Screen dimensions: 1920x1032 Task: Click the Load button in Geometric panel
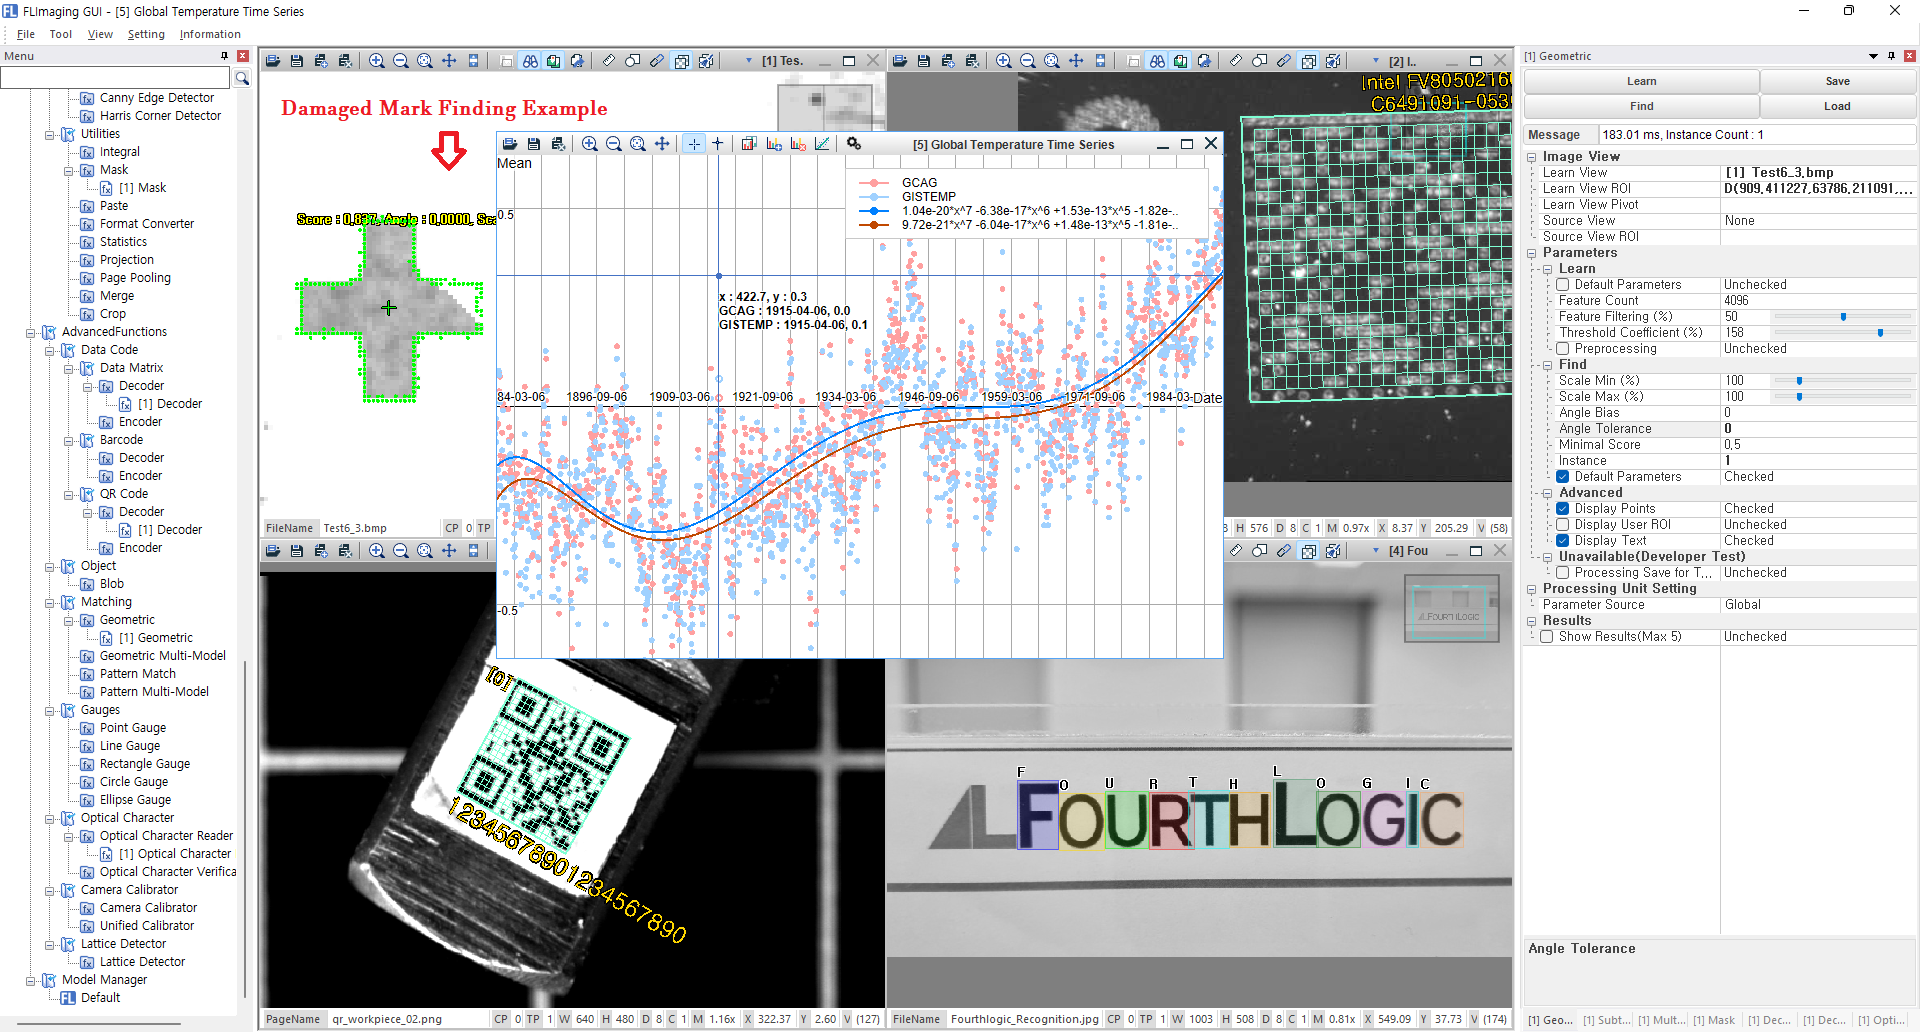pyautogui.click(x=1837, y=106)
